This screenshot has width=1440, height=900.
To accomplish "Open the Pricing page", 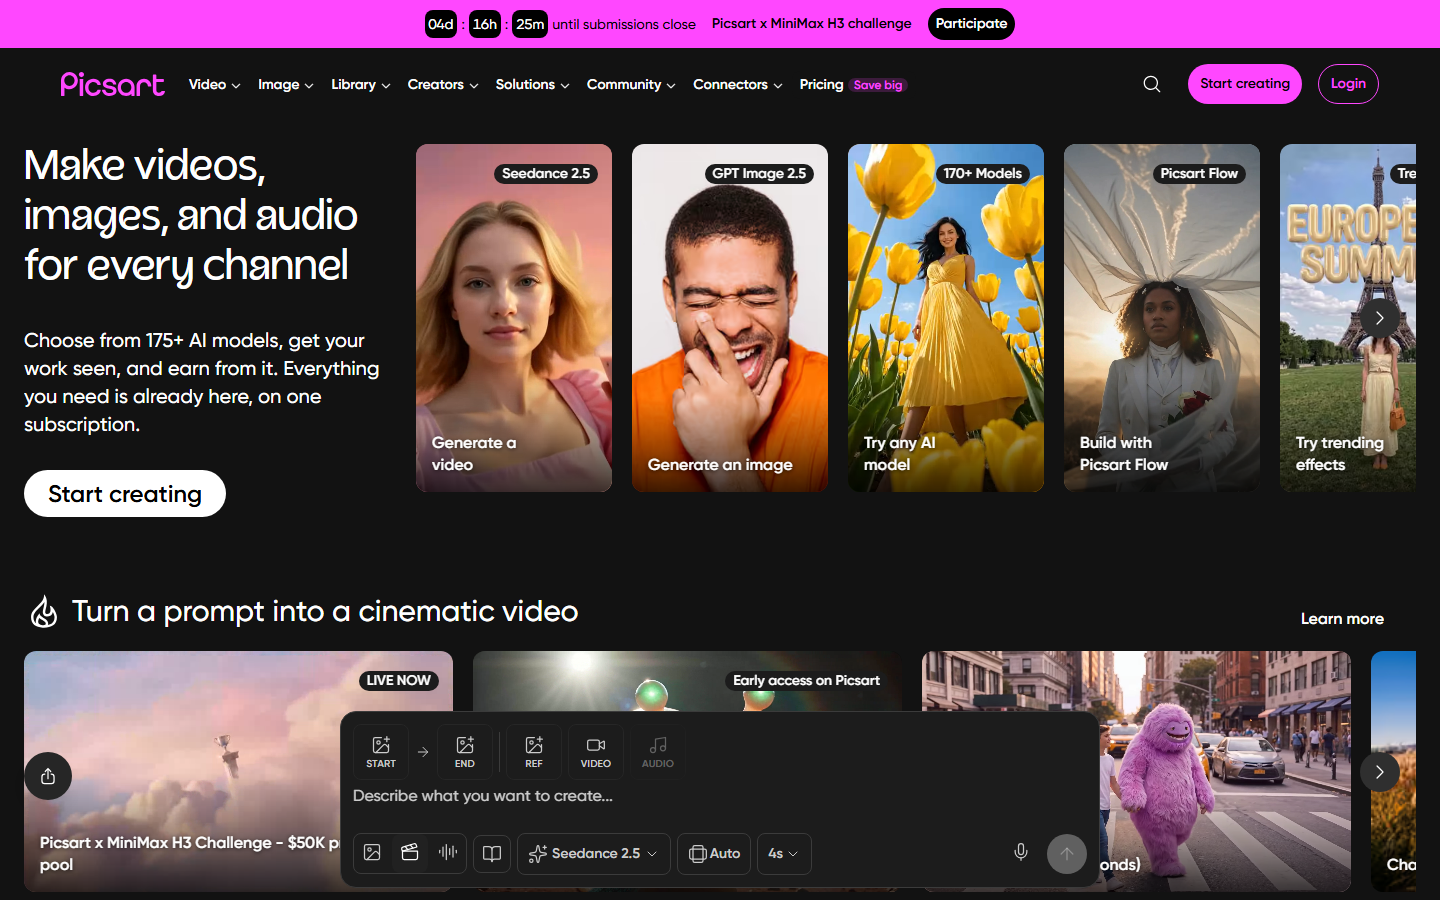I will point(821,85).
